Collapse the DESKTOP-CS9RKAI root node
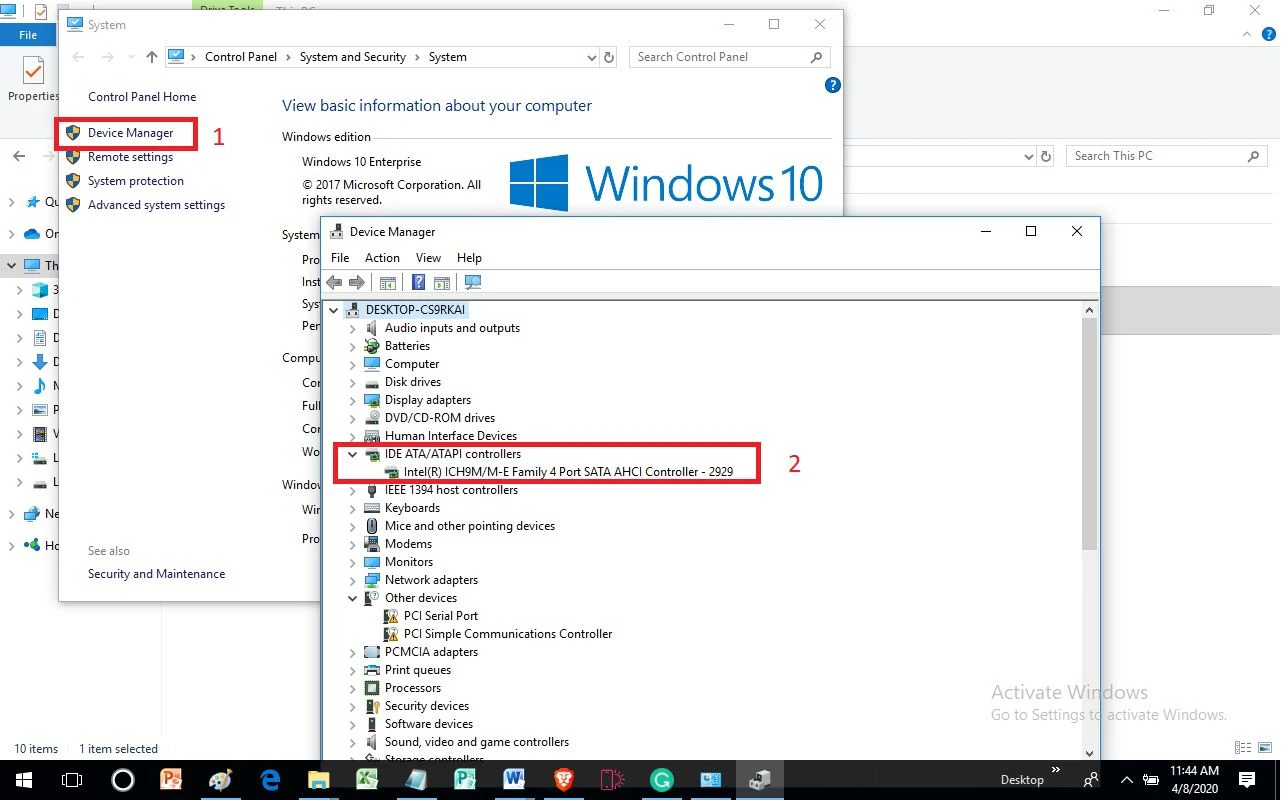1282x800 pixels. click(x=334, y=310)
